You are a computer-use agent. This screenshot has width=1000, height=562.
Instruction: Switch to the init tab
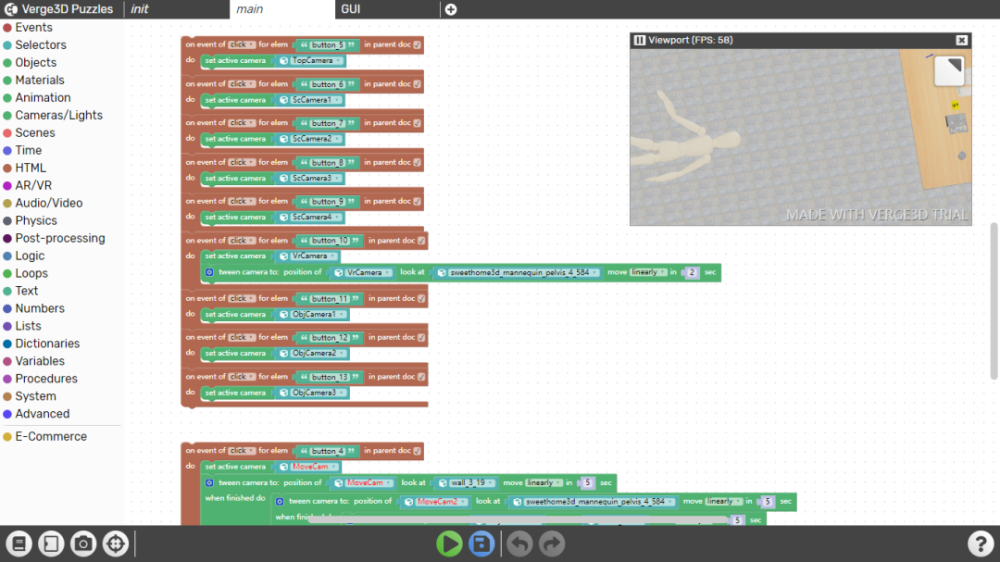pos(140,9)
